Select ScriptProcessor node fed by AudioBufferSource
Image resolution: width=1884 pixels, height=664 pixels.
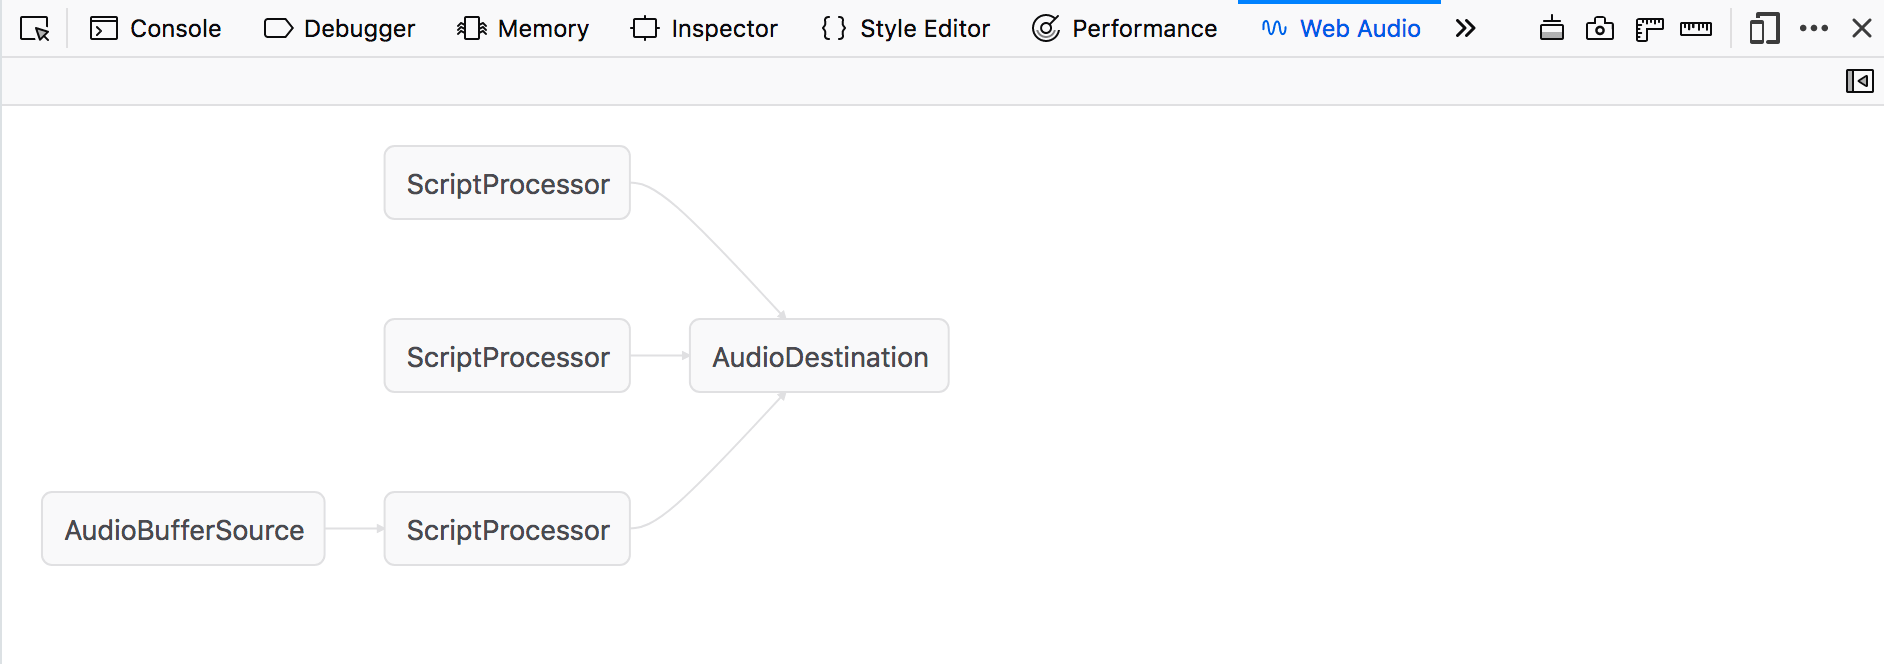(x=507, y=529)
